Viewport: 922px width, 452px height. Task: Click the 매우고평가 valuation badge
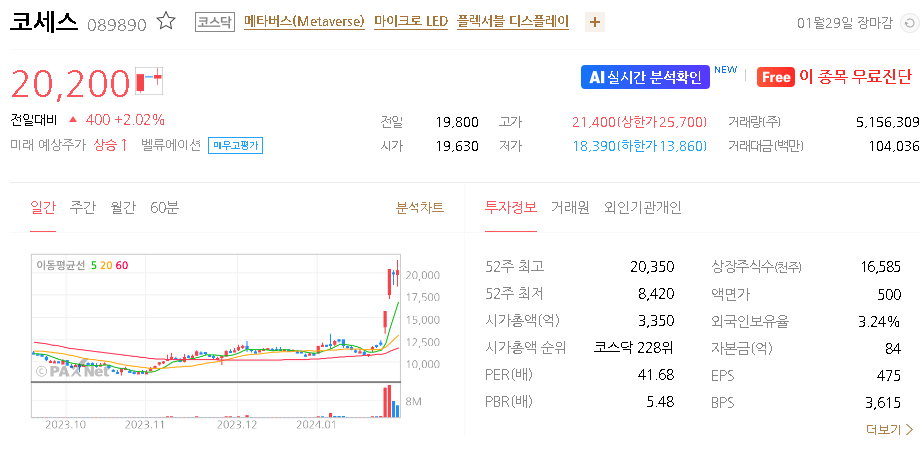click(x=235, y=145)
